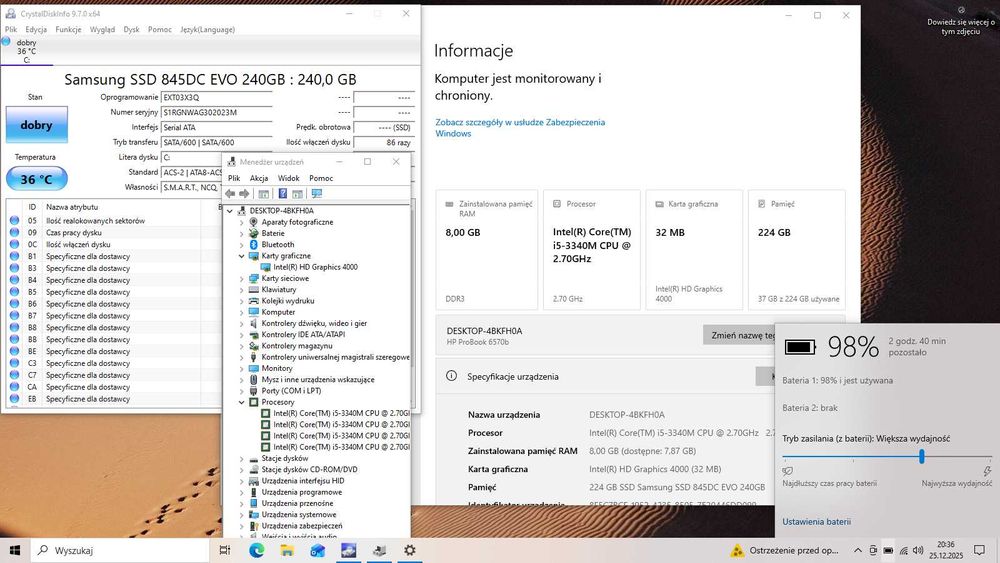Click Device Manager icon on taskbar
Viewport: 1000px width, 563px height.
point(379,550)
